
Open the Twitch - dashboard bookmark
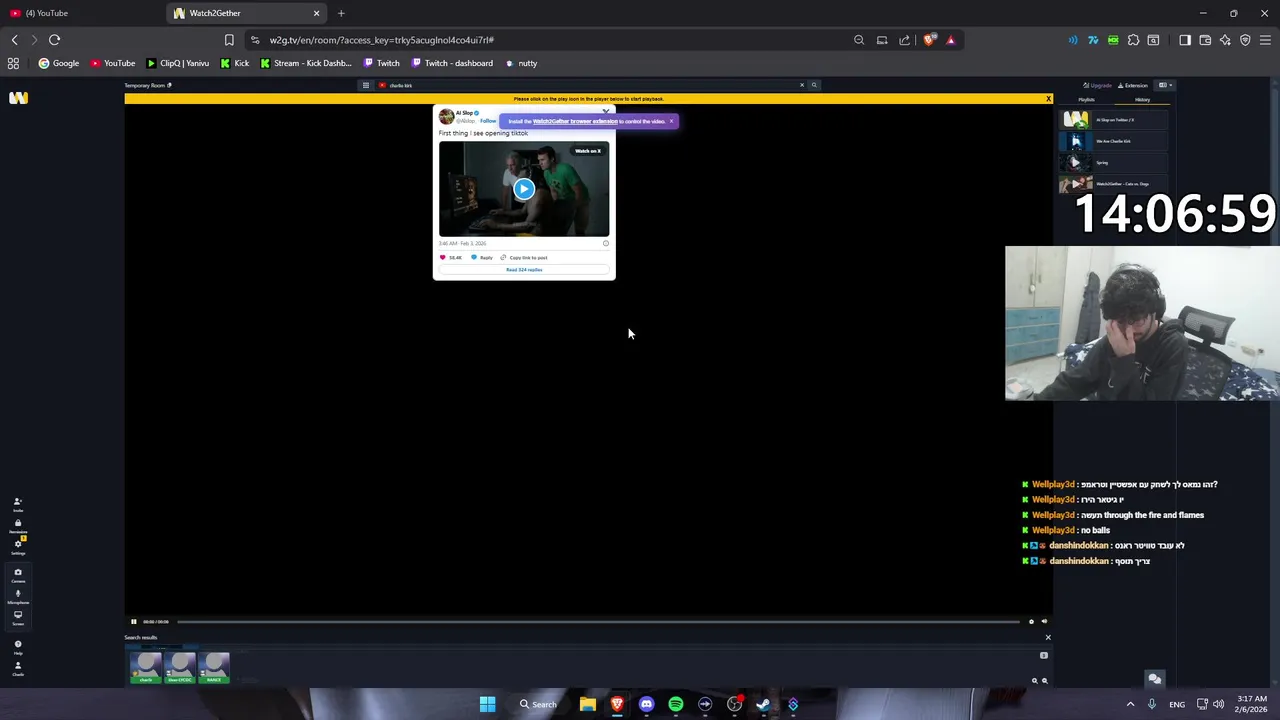pos(451,63)
